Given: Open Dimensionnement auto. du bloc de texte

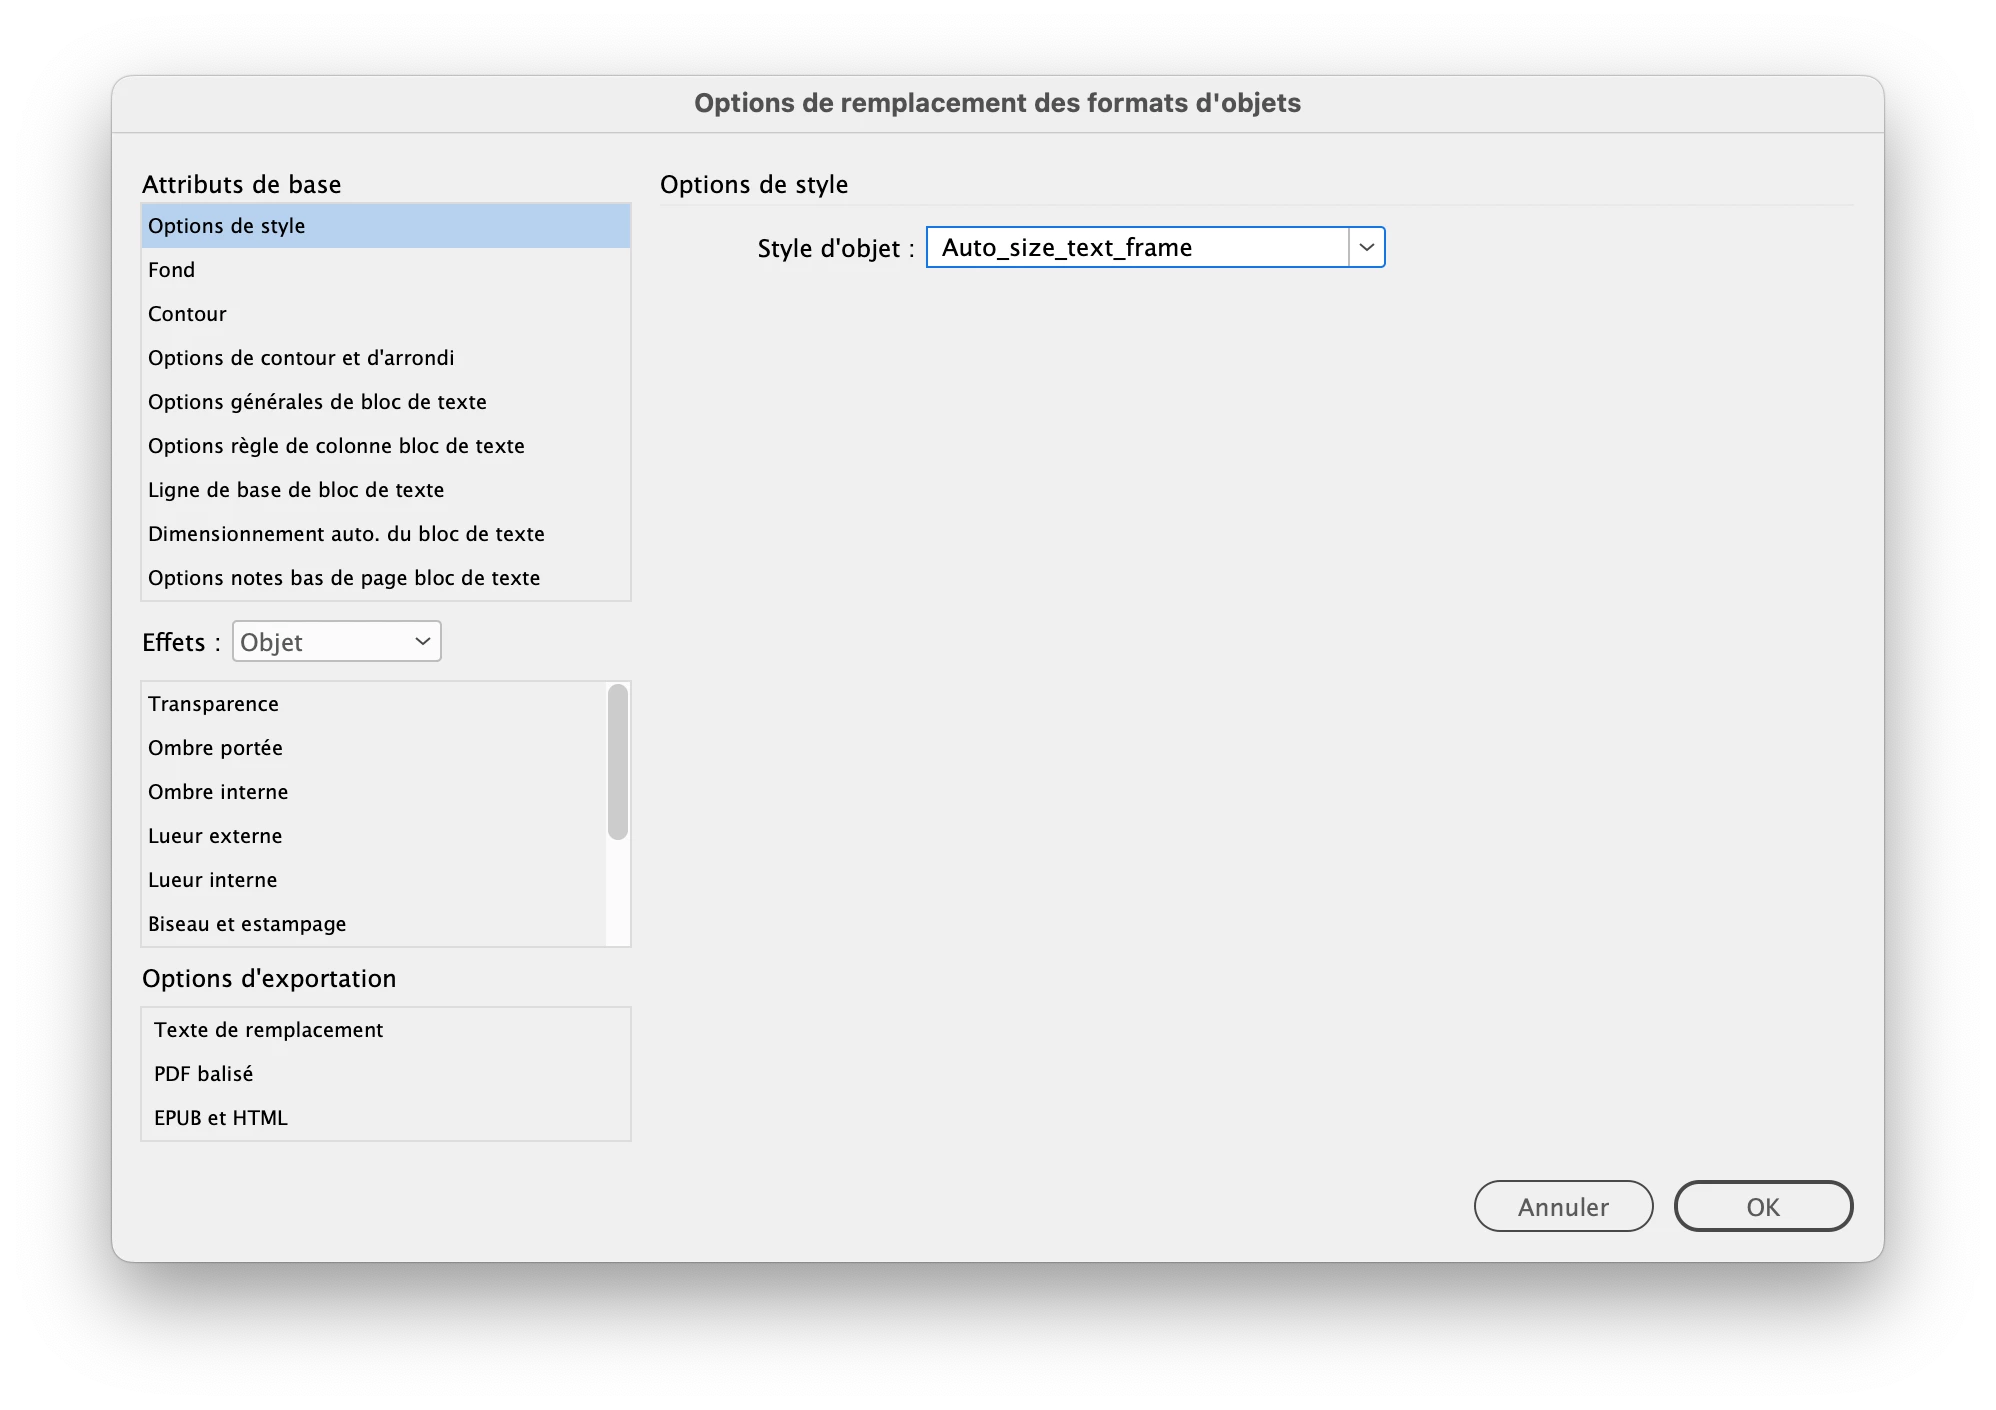Looking at the screenshot, I should pyautogui.click(x=346, y=534).
